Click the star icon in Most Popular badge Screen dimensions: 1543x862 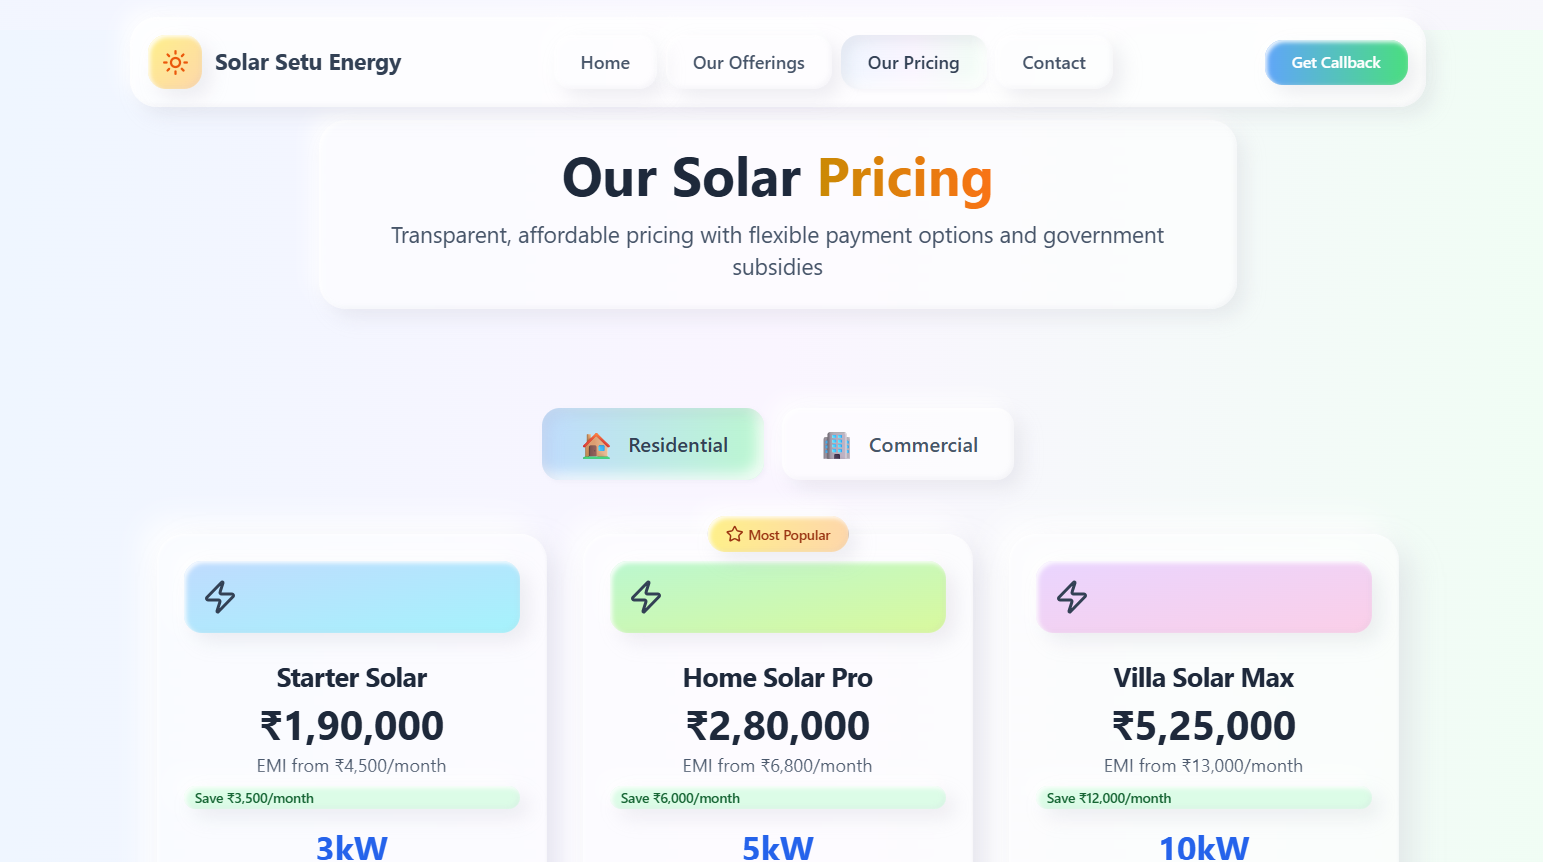tap(735, 535)
